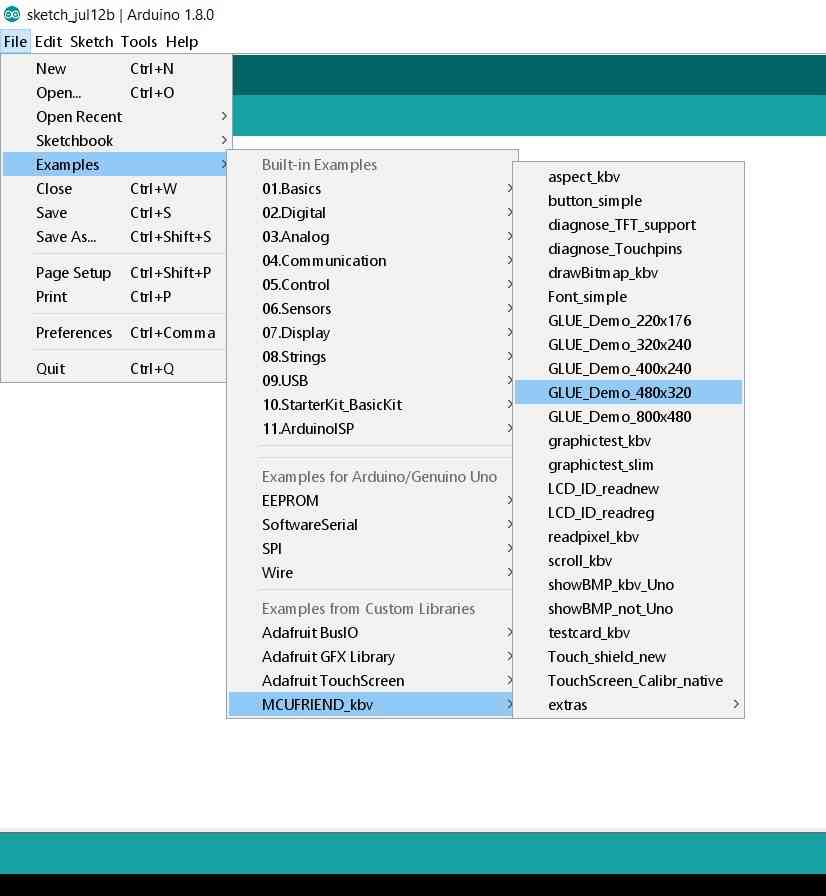Select Page Setup menu entry

click(116, 273)
